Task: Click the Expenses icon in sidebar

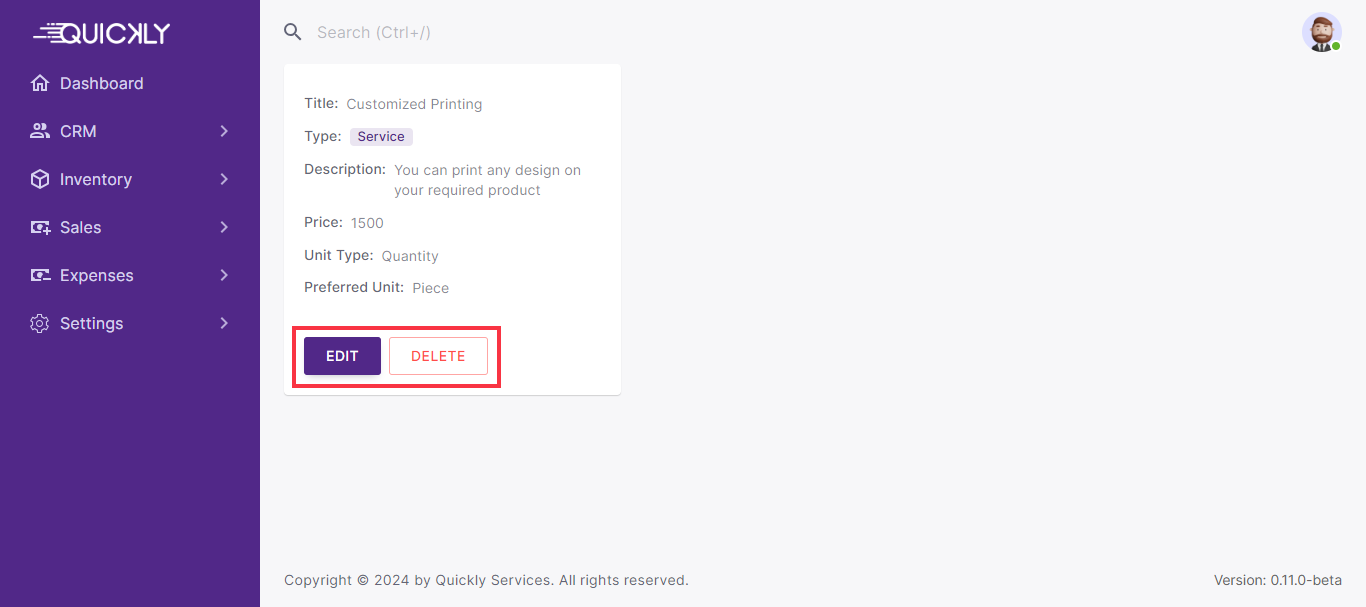Action: [40, 275]
